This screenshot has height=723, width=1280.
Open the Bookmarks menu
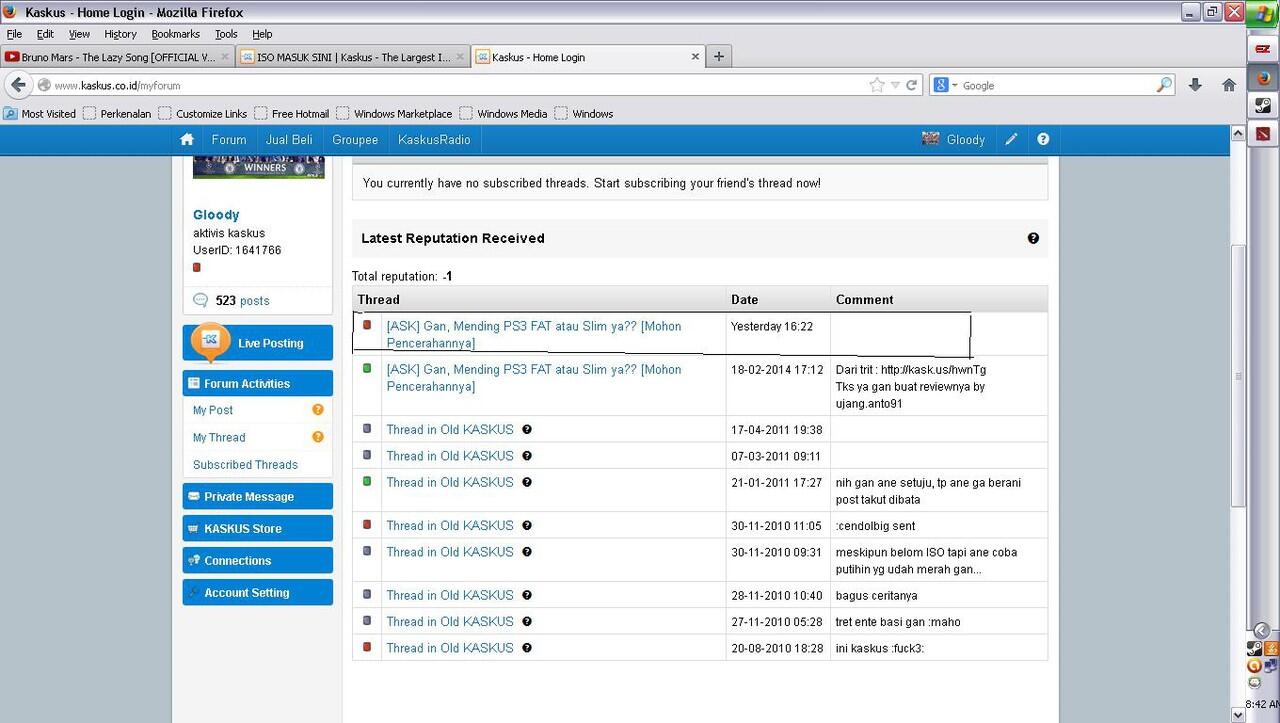[x=176, y=34]
